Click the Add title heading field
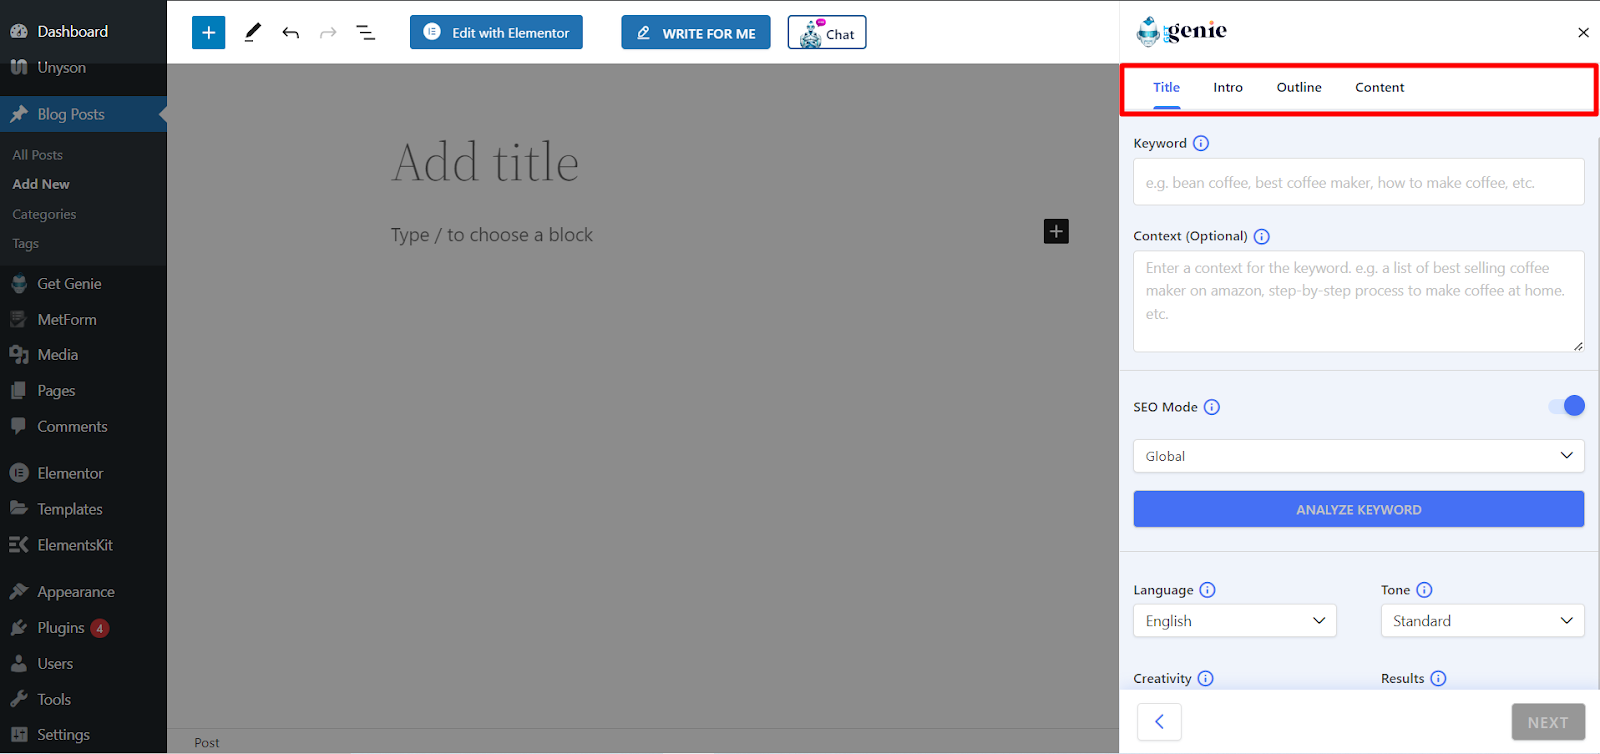The width and height of the screenshot is (1600, 754). tap(485, 163)
